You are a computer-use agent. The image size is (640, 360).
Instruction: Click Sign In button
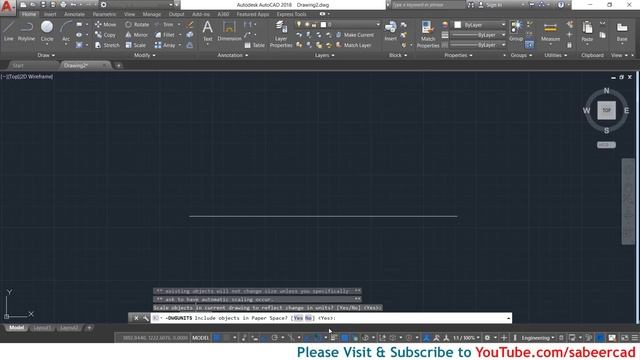491,5
